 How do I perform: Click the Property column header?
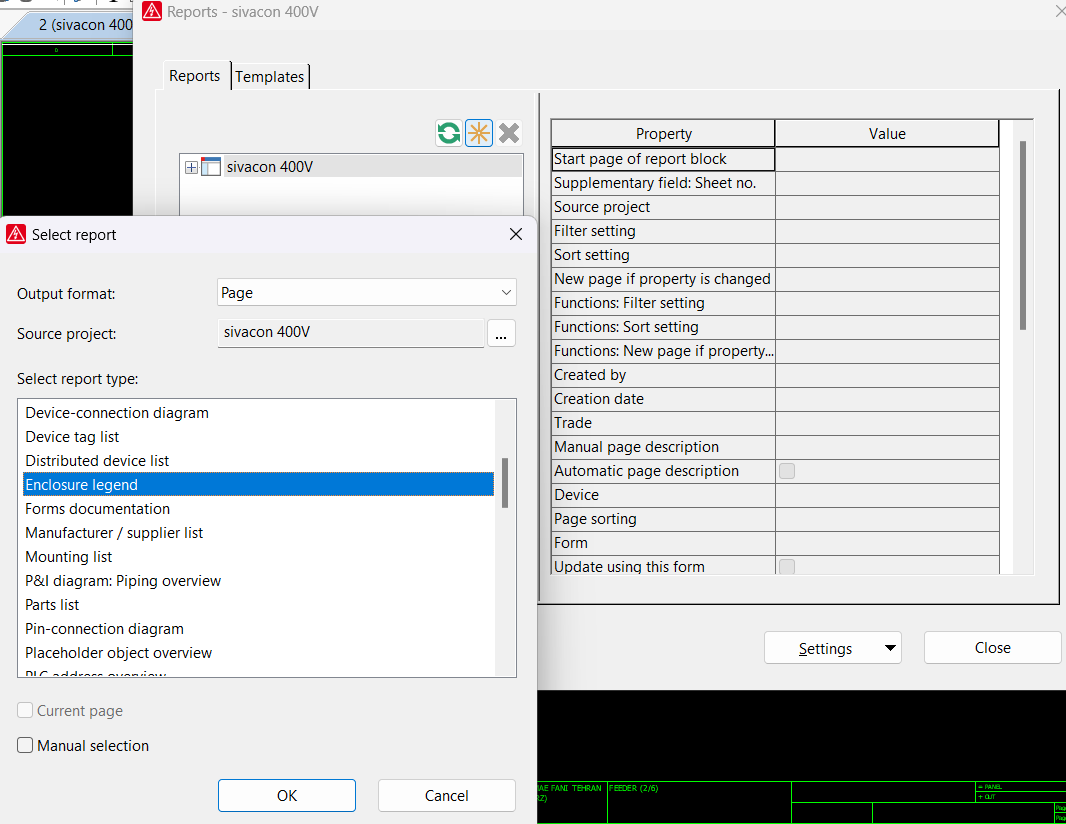pos(663,133)
